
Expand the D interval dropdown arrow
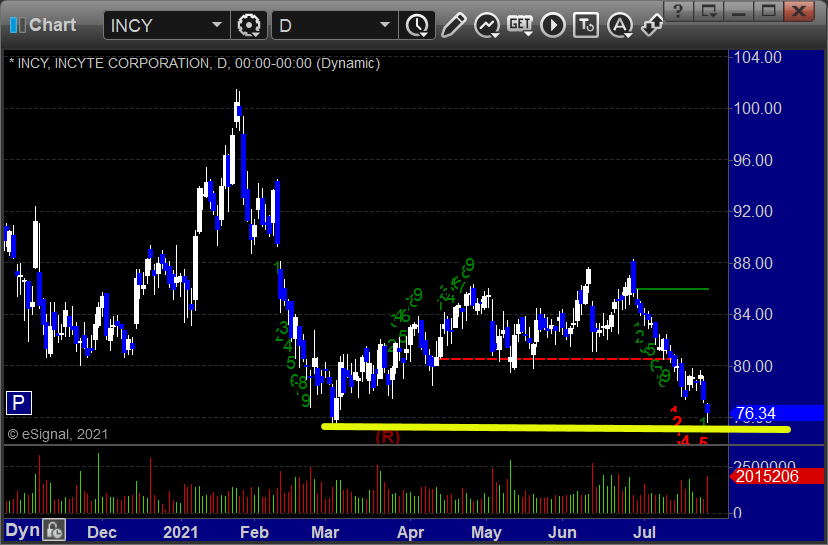[x=385, y=25]
